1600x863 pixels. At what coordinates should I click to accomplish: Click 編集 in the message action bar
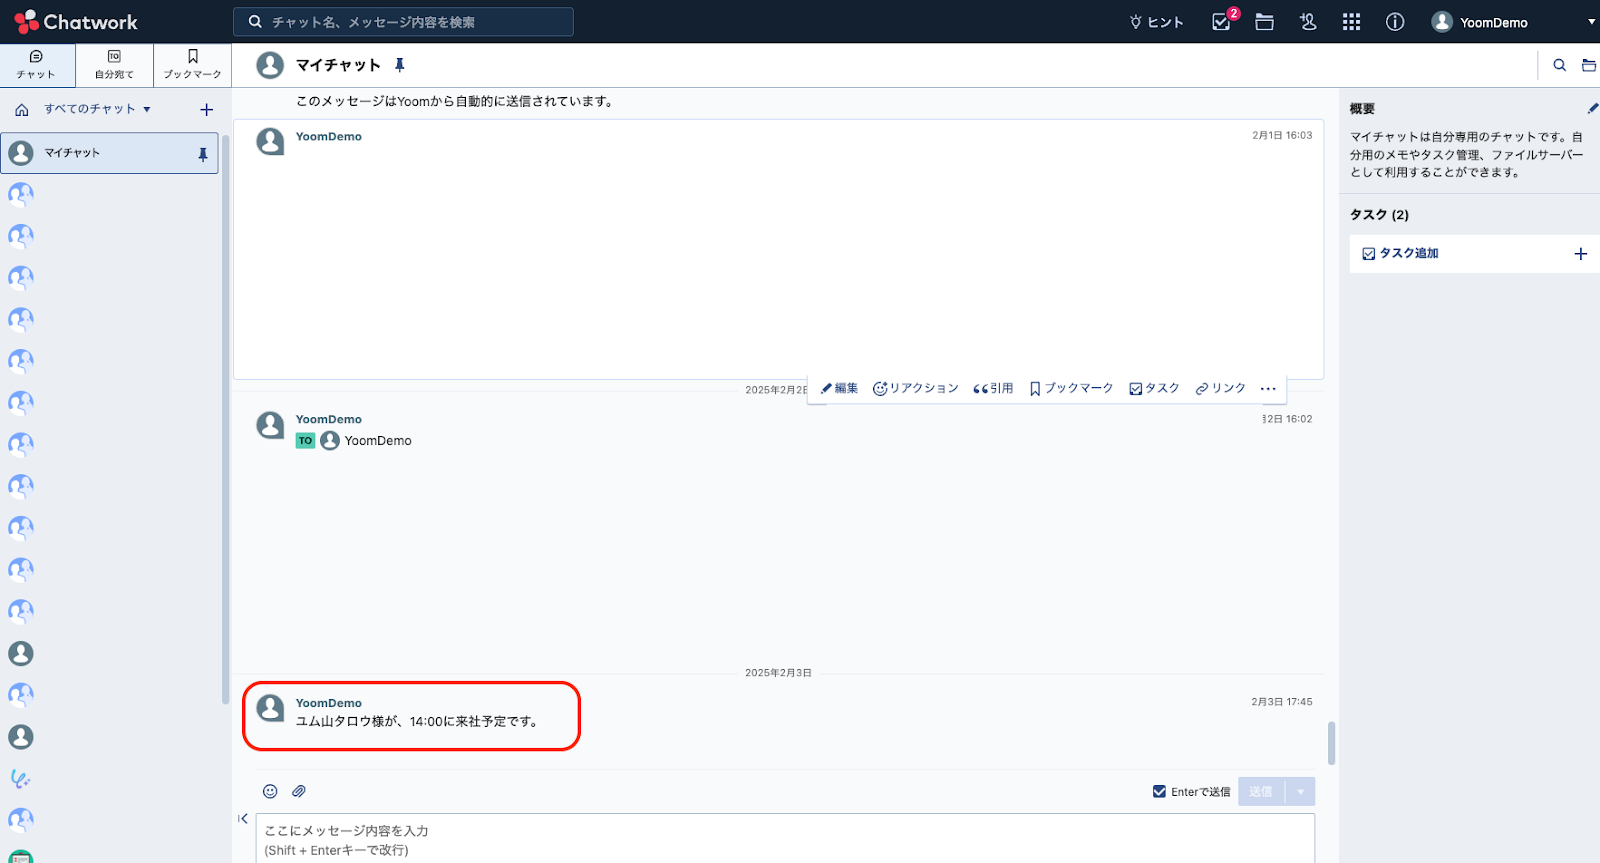[x=839, y=388]
